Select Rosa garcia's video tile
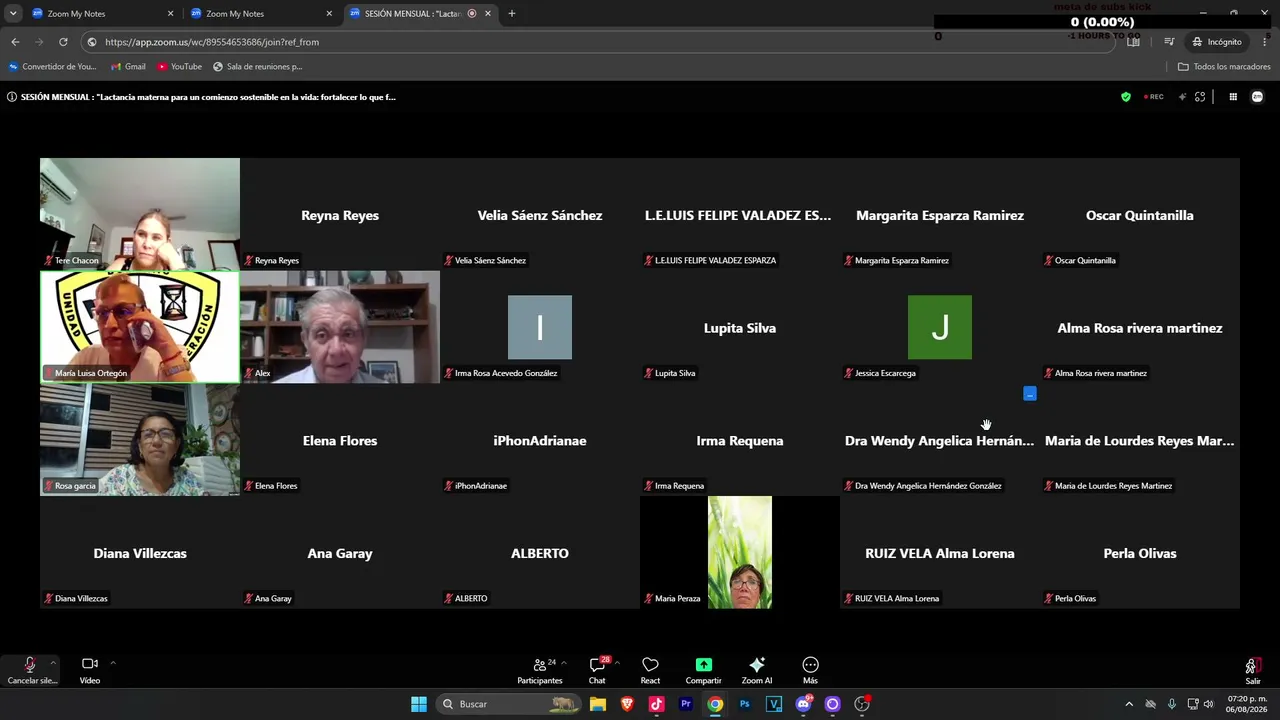This screenshot has height=720, width=1280. 140,440
